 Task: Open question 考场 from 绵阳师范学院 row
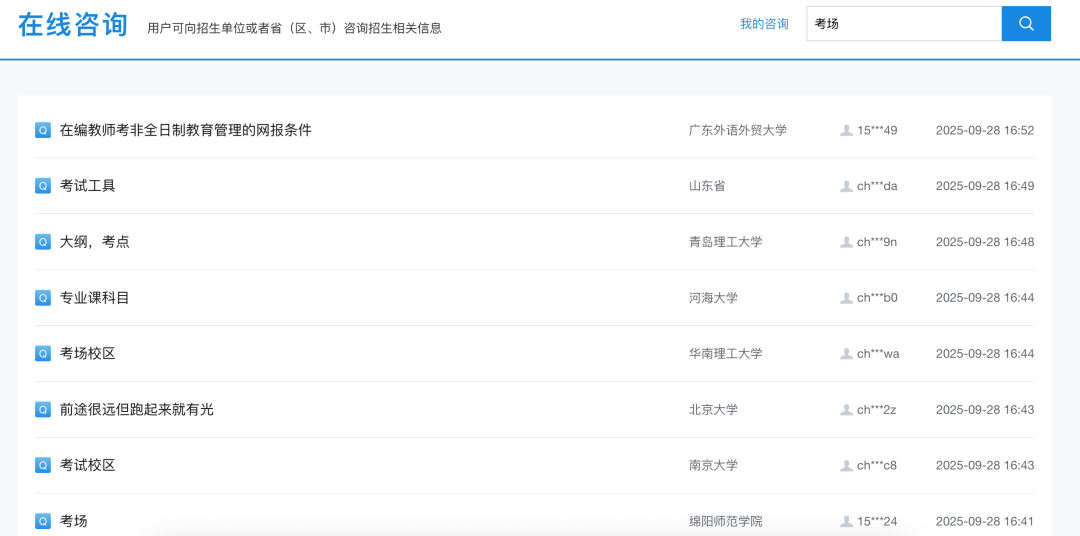(x=74, y=521)
